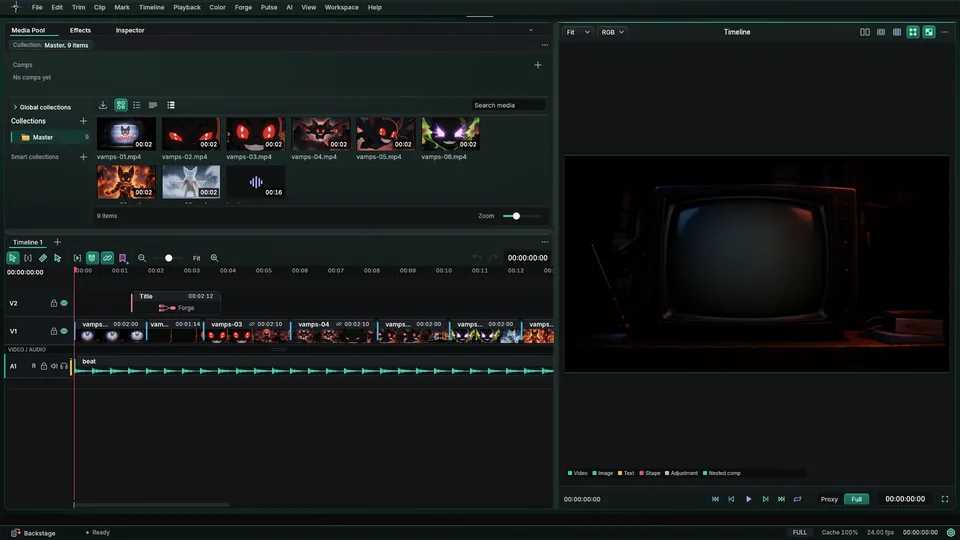Hide the V1 track with the eye
Viewport: 960px width, 540px height.
pos(64,331)
